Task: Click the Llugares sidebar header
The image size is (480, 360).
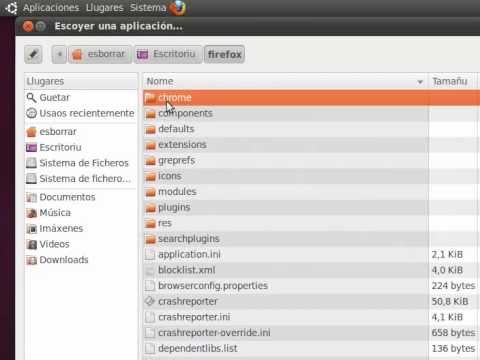Action: point(81,81)
